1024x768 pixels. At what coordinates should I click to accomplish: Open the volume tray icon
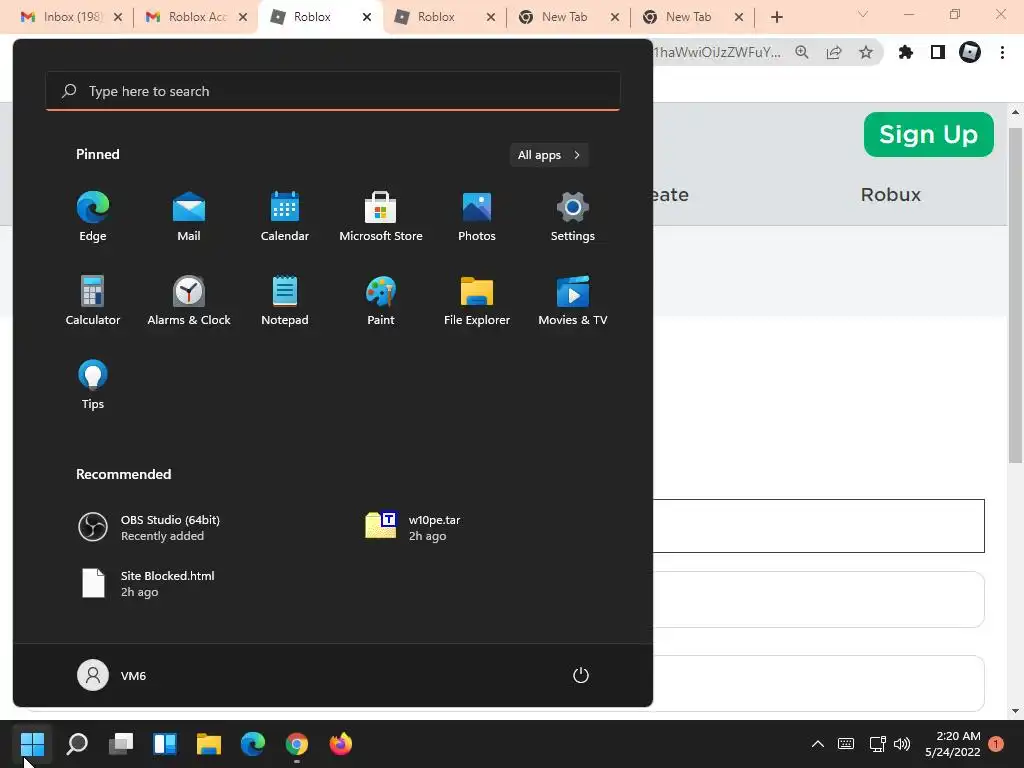902,744
